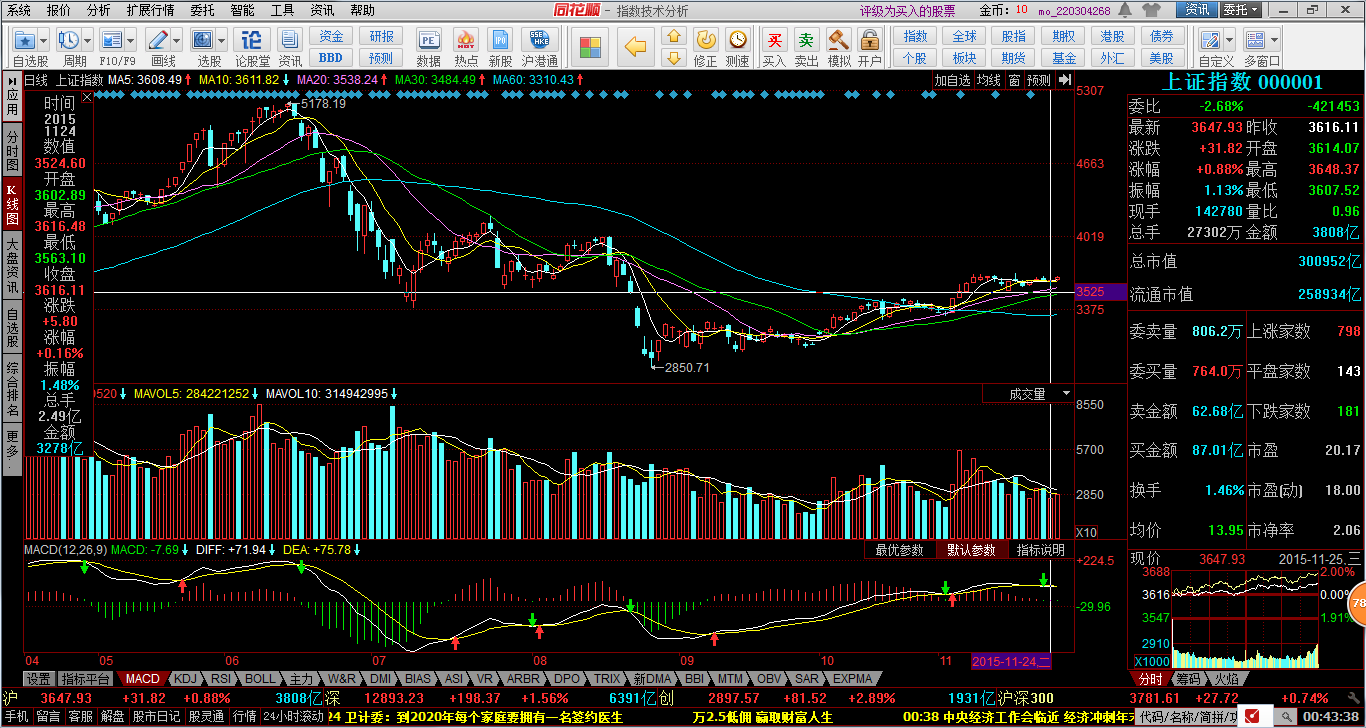Toggle the sidebar collapse arrow beside 日线
Viewport: 1366px width, 728px height.
pos(12,80)
